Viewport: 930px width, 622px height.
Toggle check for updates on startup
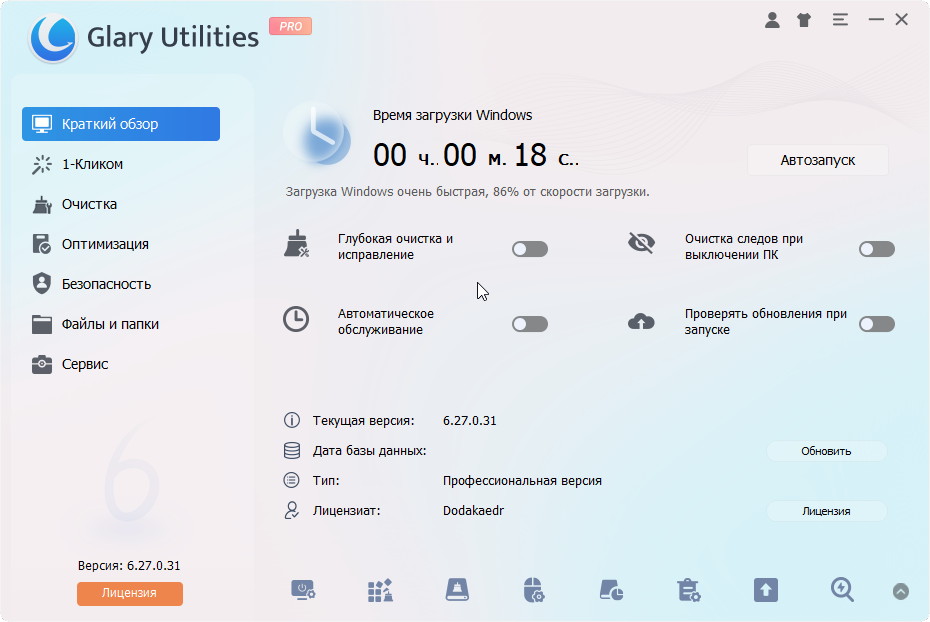(877, 324)
